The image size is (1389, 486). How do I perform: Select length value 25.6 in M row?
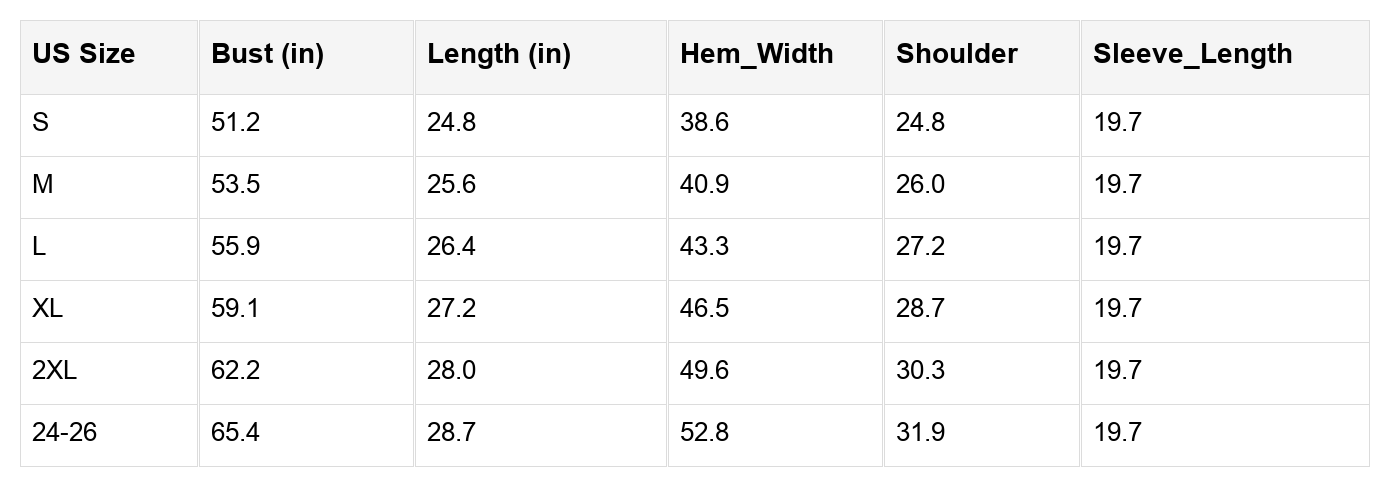click(x=451, y=185)
